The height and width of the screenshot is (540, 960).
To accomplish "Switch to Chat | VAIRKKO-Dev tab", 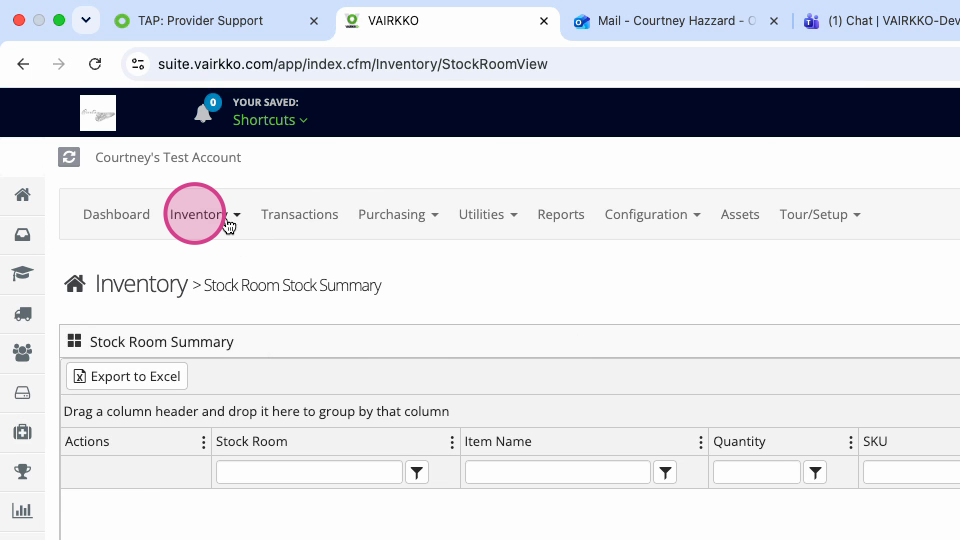I will (x=879, y=21).
